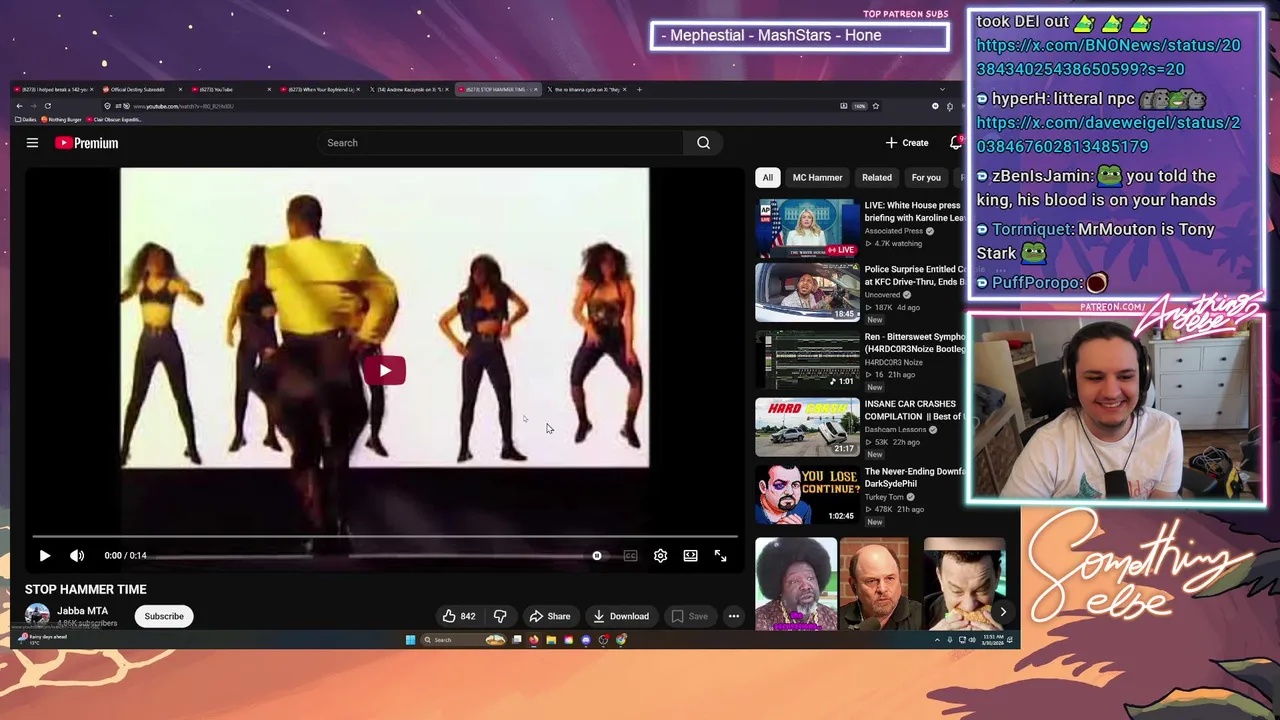
Task: Subscribe to Jabba MTA
Action: 164,616
